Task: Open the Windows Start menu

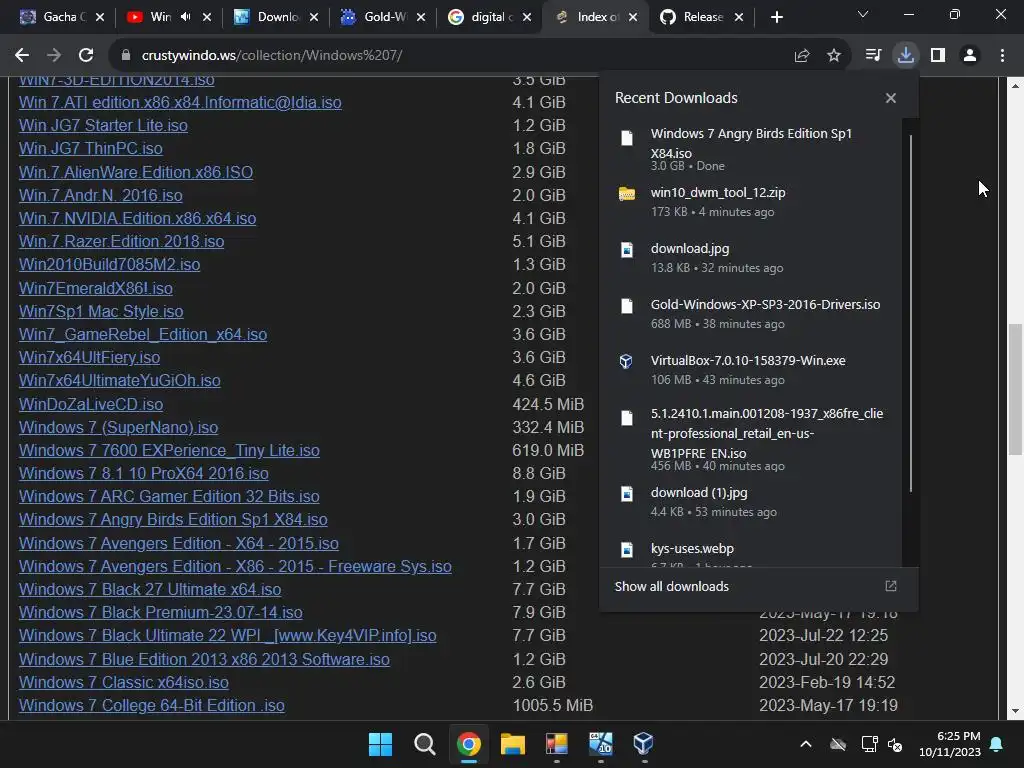Action: (x=380, y=743)
